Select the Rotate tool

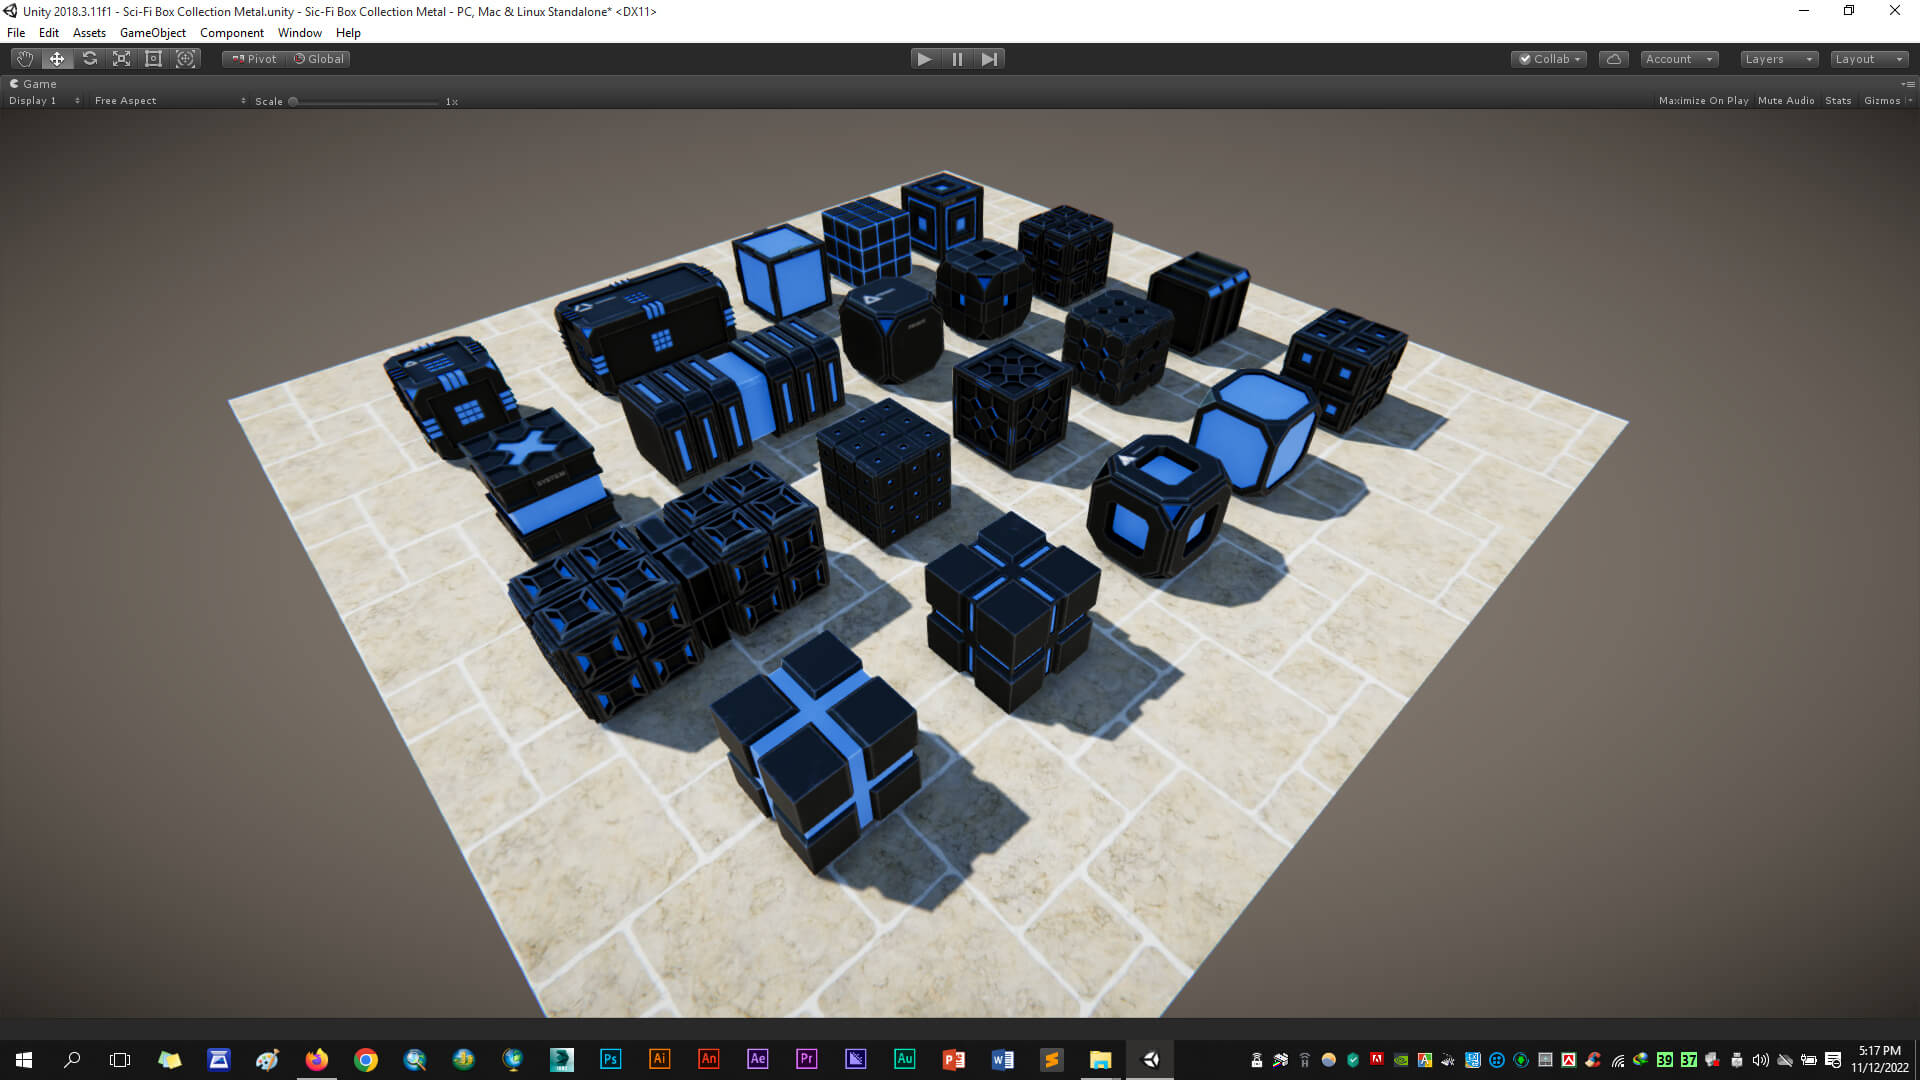90,59
